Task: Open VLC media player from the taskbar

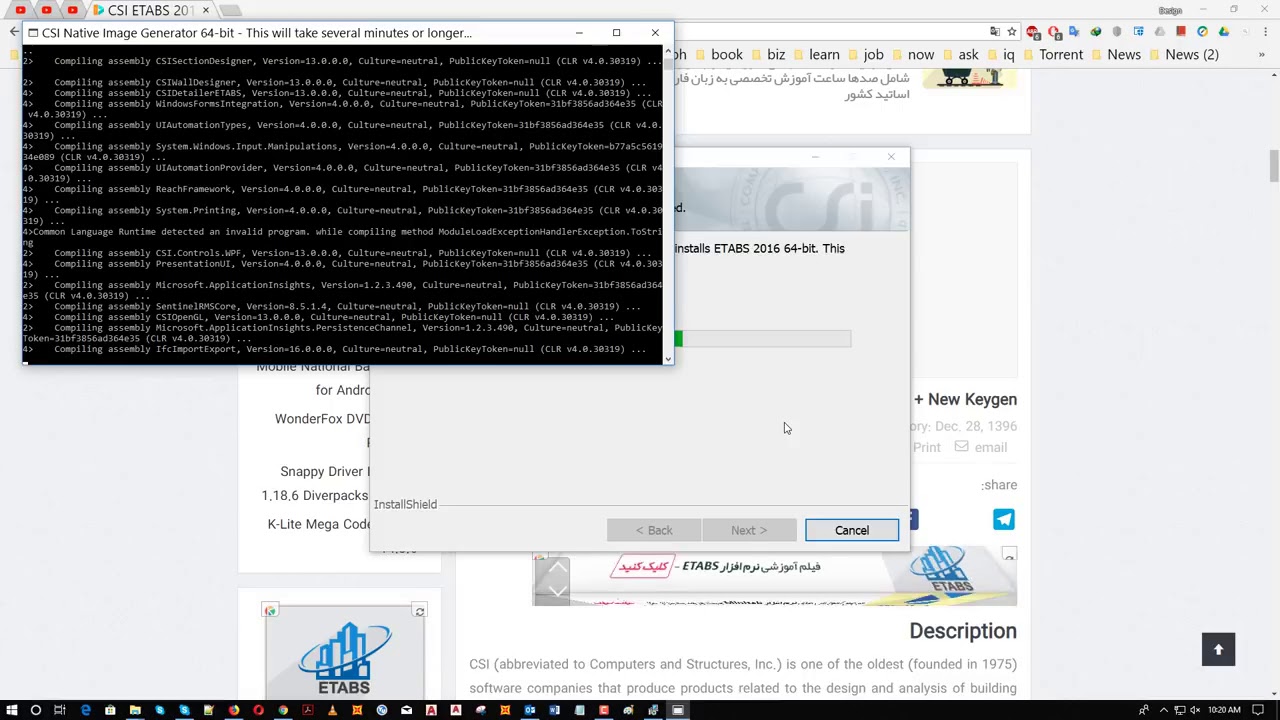Action: [x=332, y=710]
